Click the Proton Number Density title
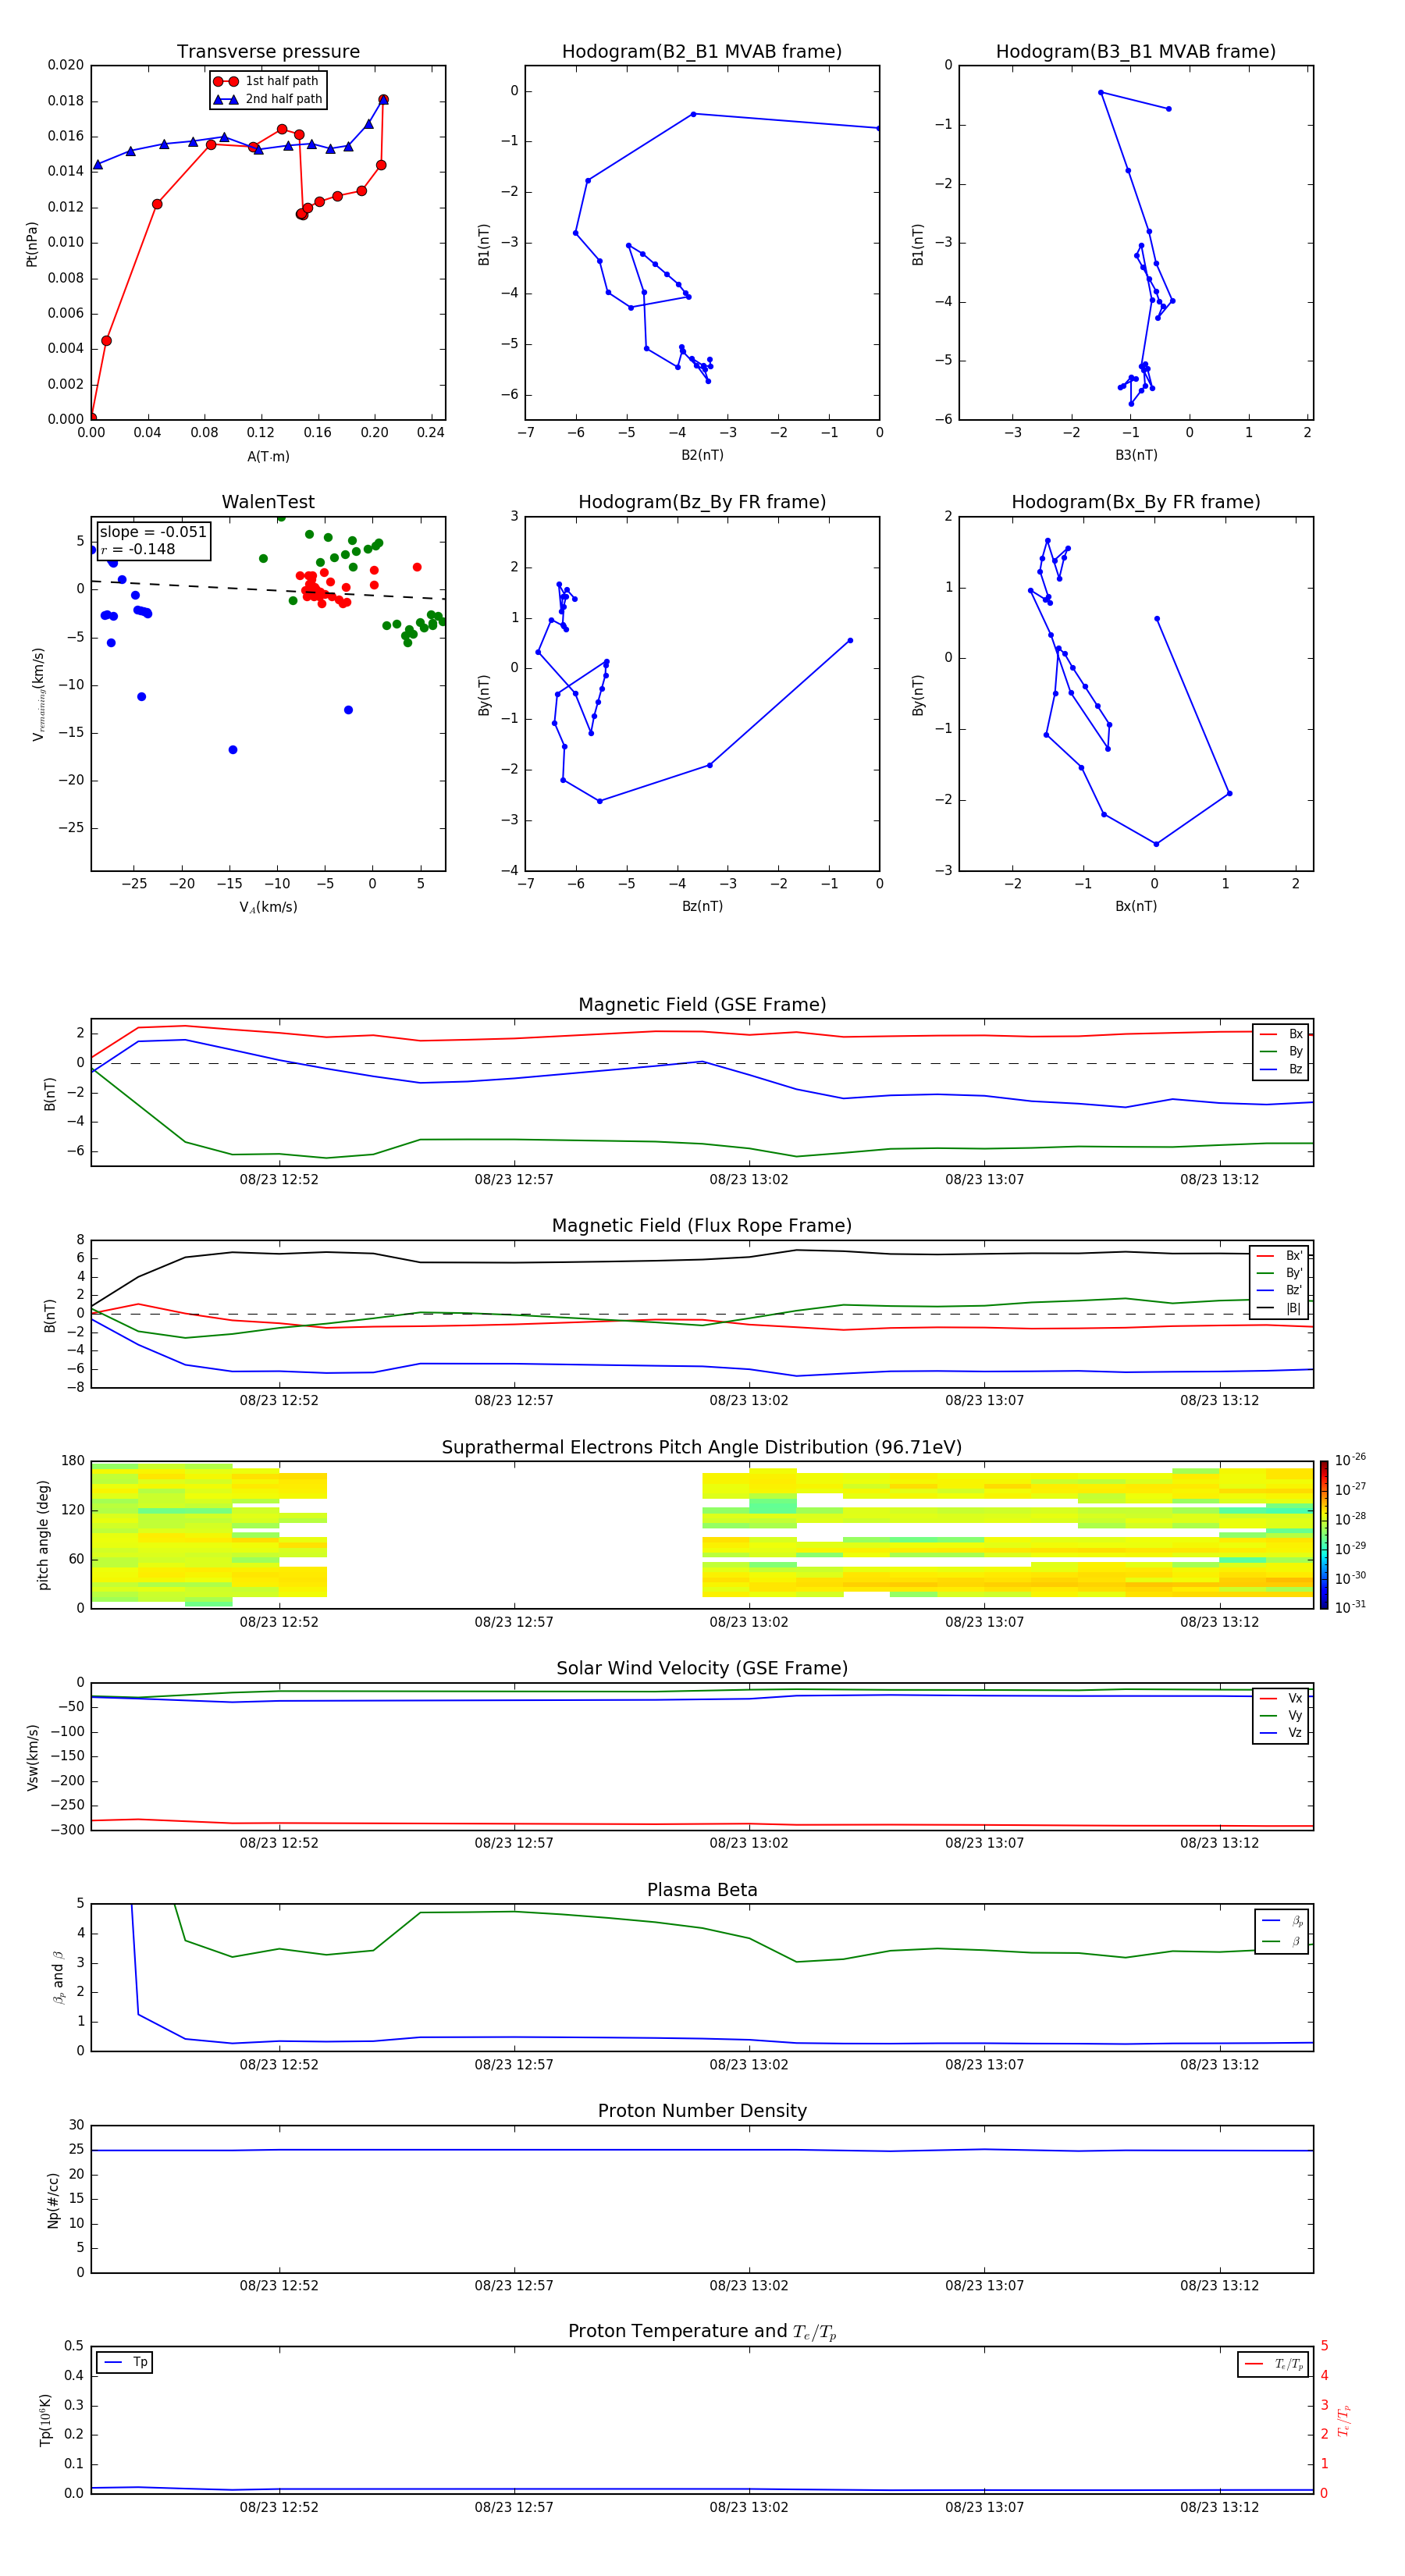The height and width of the screenshot is (2576, 1405). click(x=702, y=2112)
